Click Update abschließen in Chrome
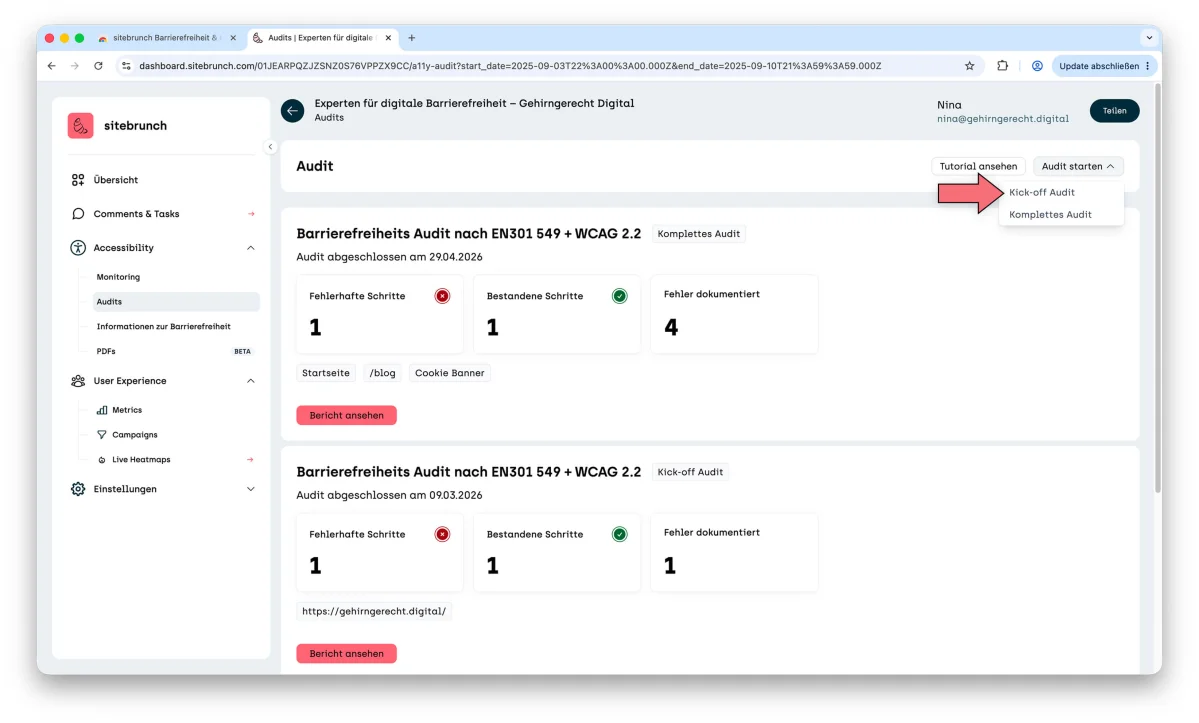 [x=1104, y=66]
